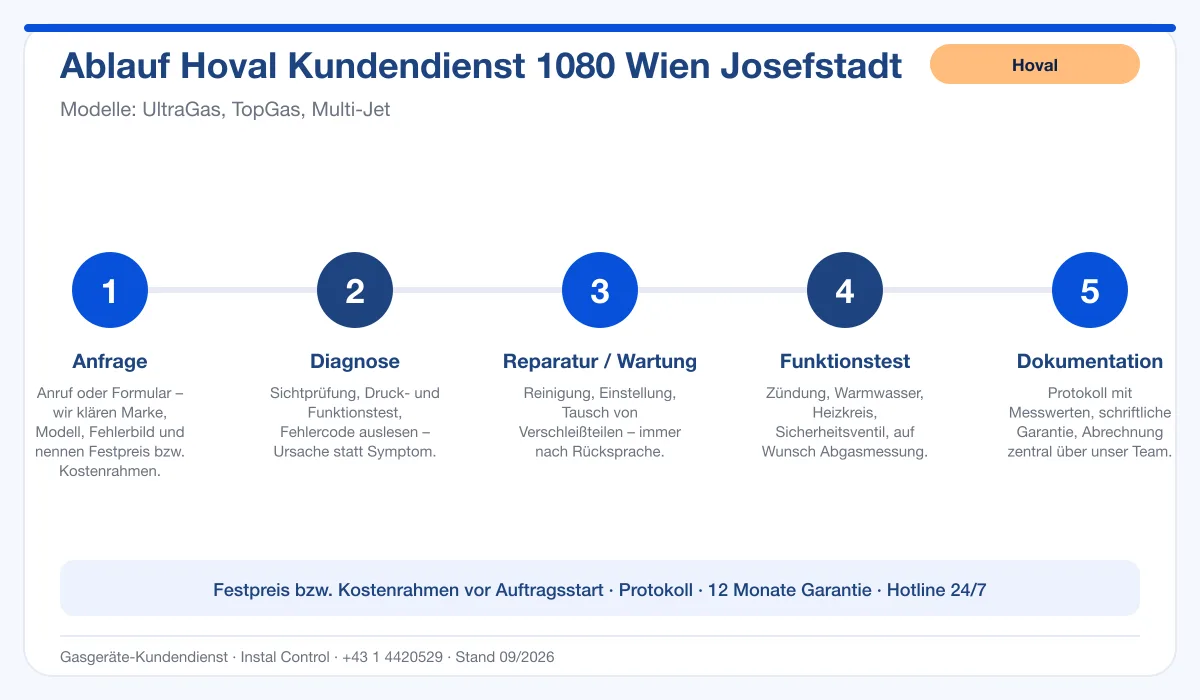The image size is (1200, 700).
Task: Select step 5 circle for Dokumentation
Action: tap(1090, 290)
